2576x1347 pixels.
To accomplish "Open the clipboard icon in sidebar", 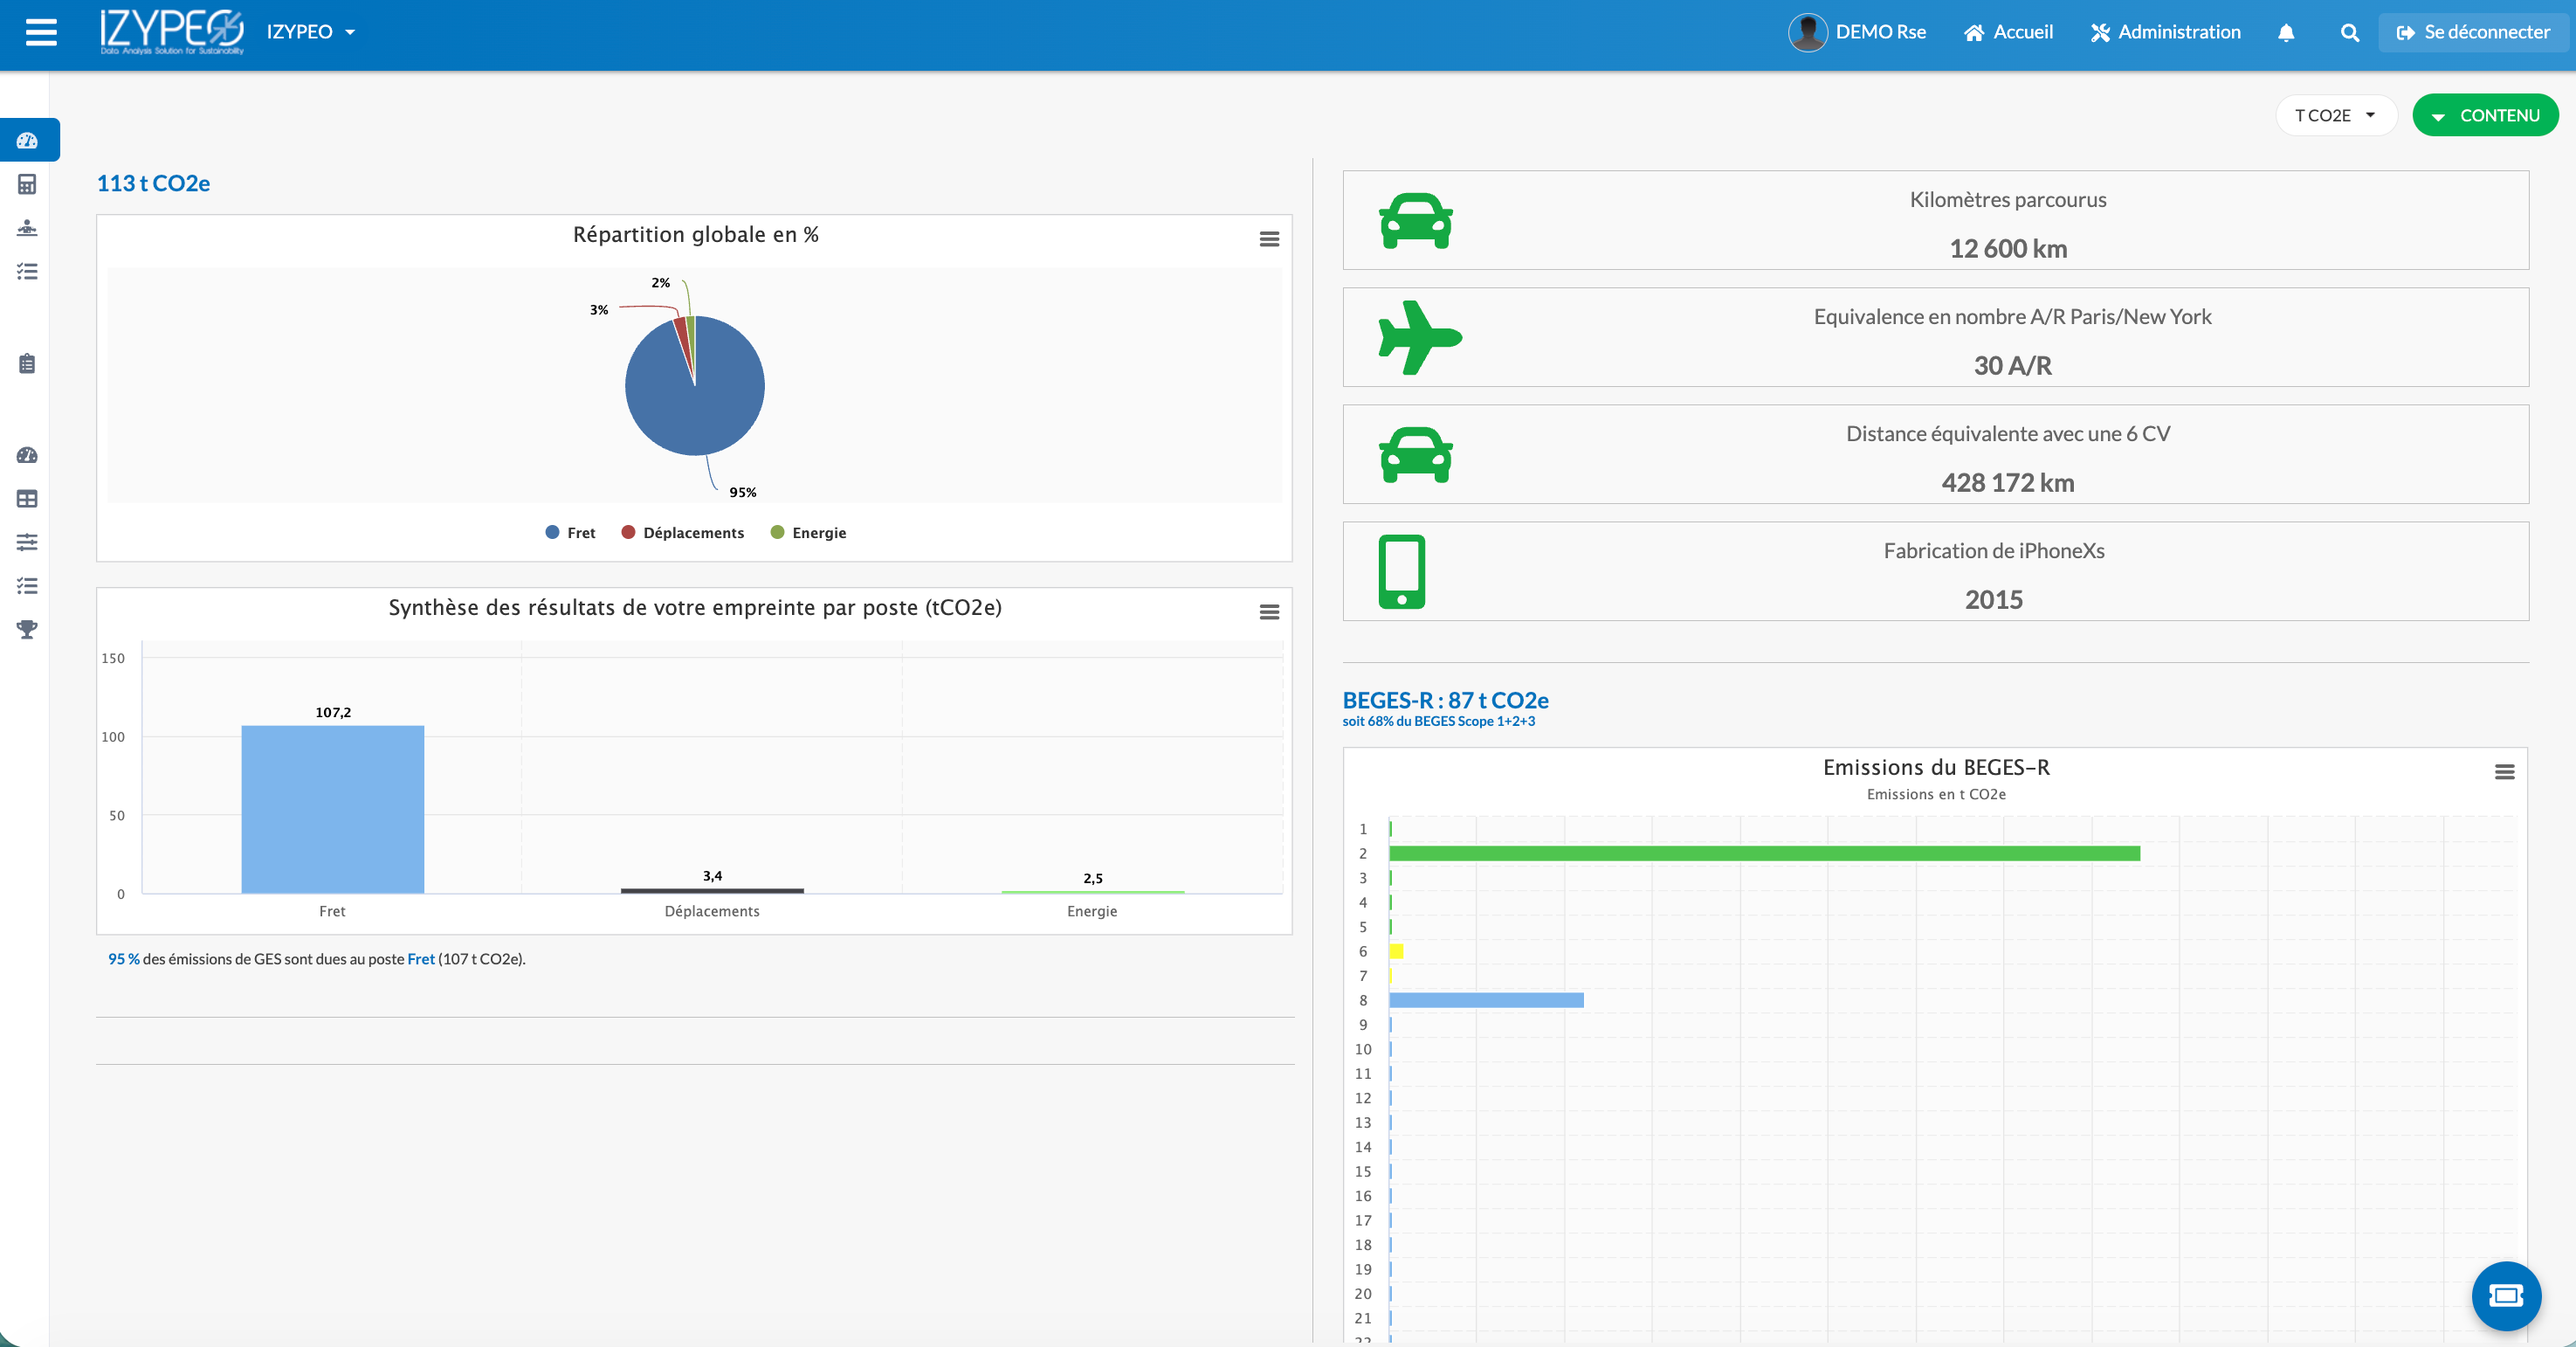I will click(27, 363).
